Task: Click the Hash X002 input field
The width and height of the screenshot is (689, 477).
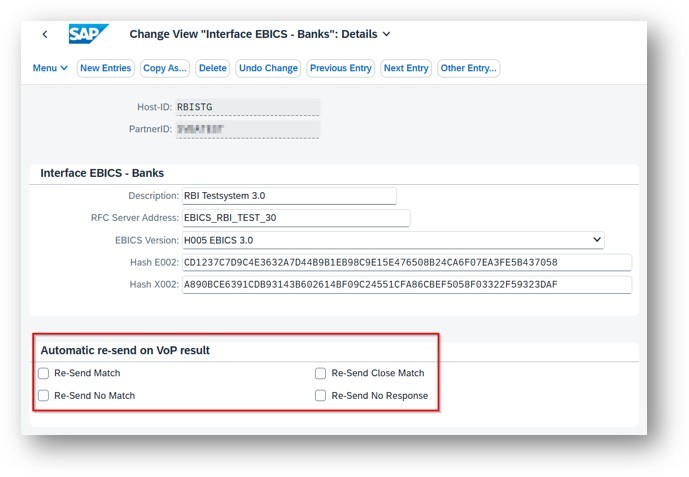Action: tap(407, 285)
